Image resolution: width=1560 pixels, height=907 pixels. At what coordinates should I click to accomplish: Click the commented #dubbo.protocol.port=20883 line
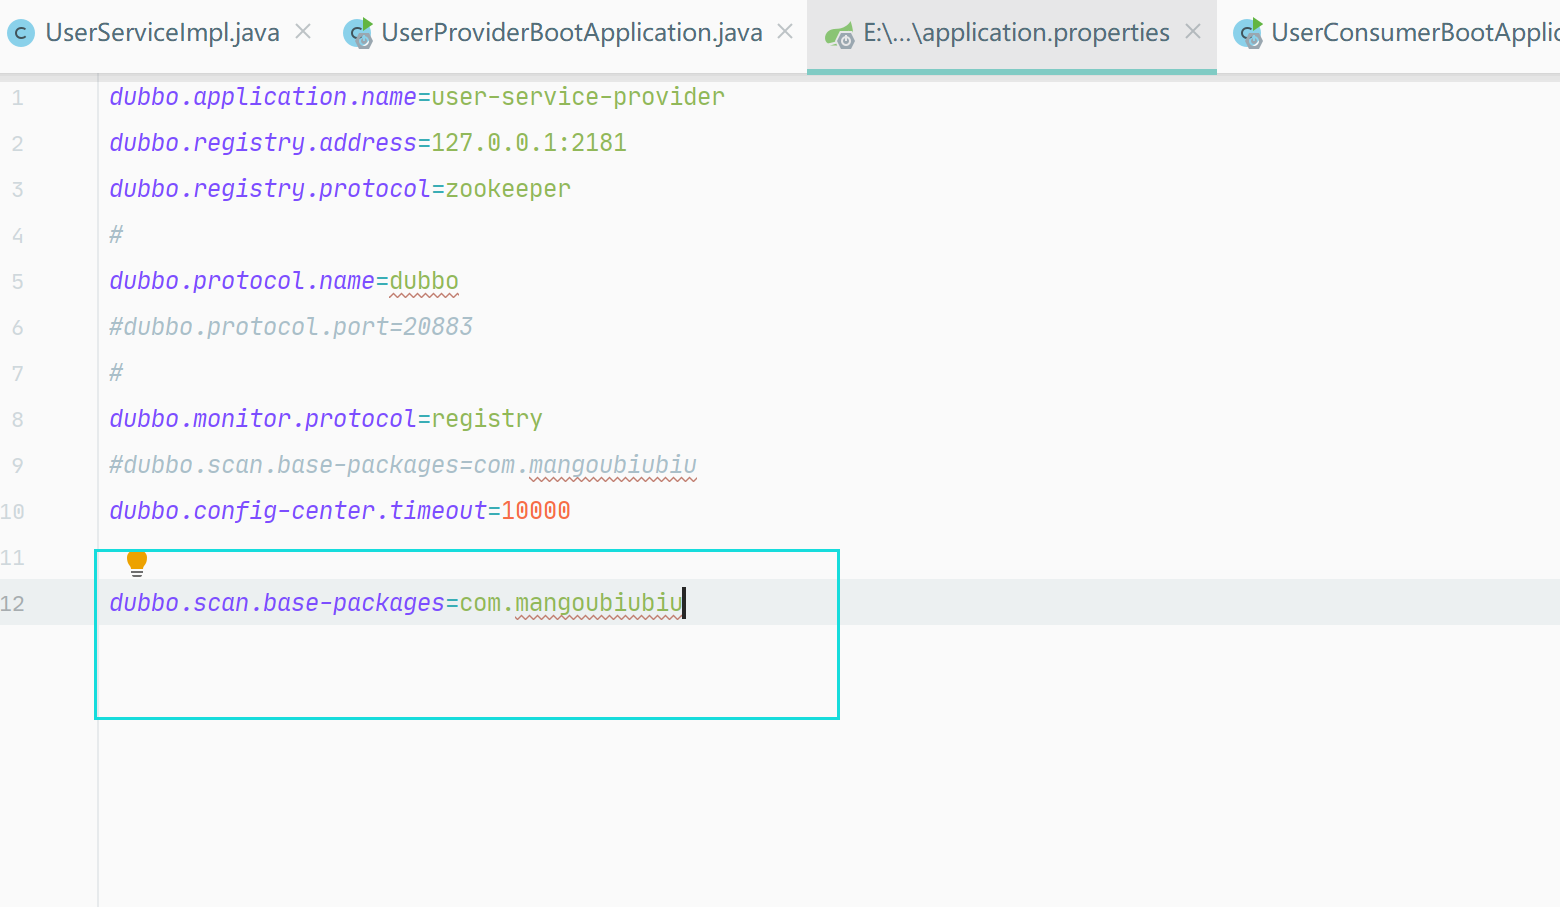pos(291,327)
